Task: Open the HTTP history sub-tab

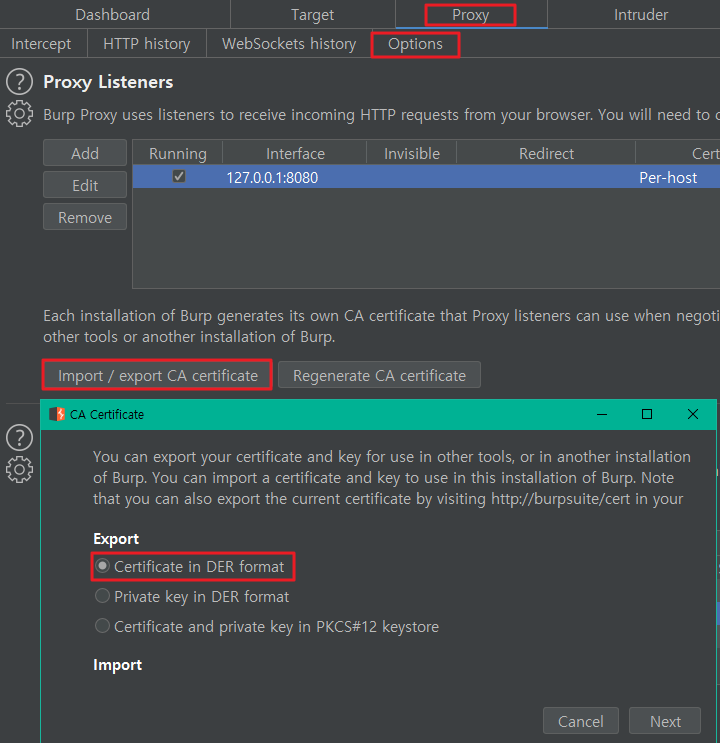Action: point(147,44)
